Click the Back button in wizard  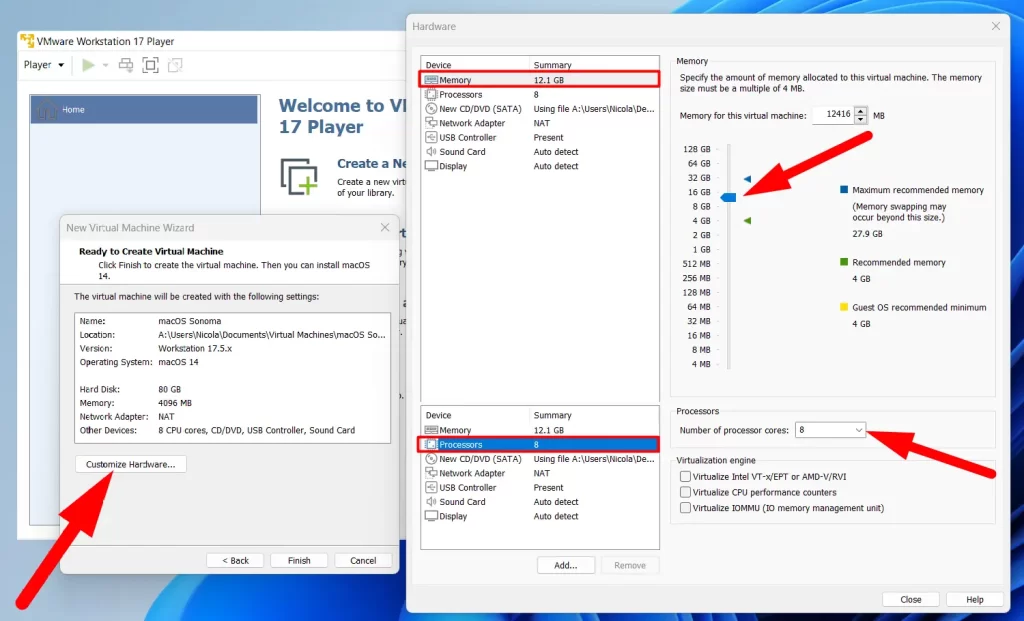tap(235, 560)
